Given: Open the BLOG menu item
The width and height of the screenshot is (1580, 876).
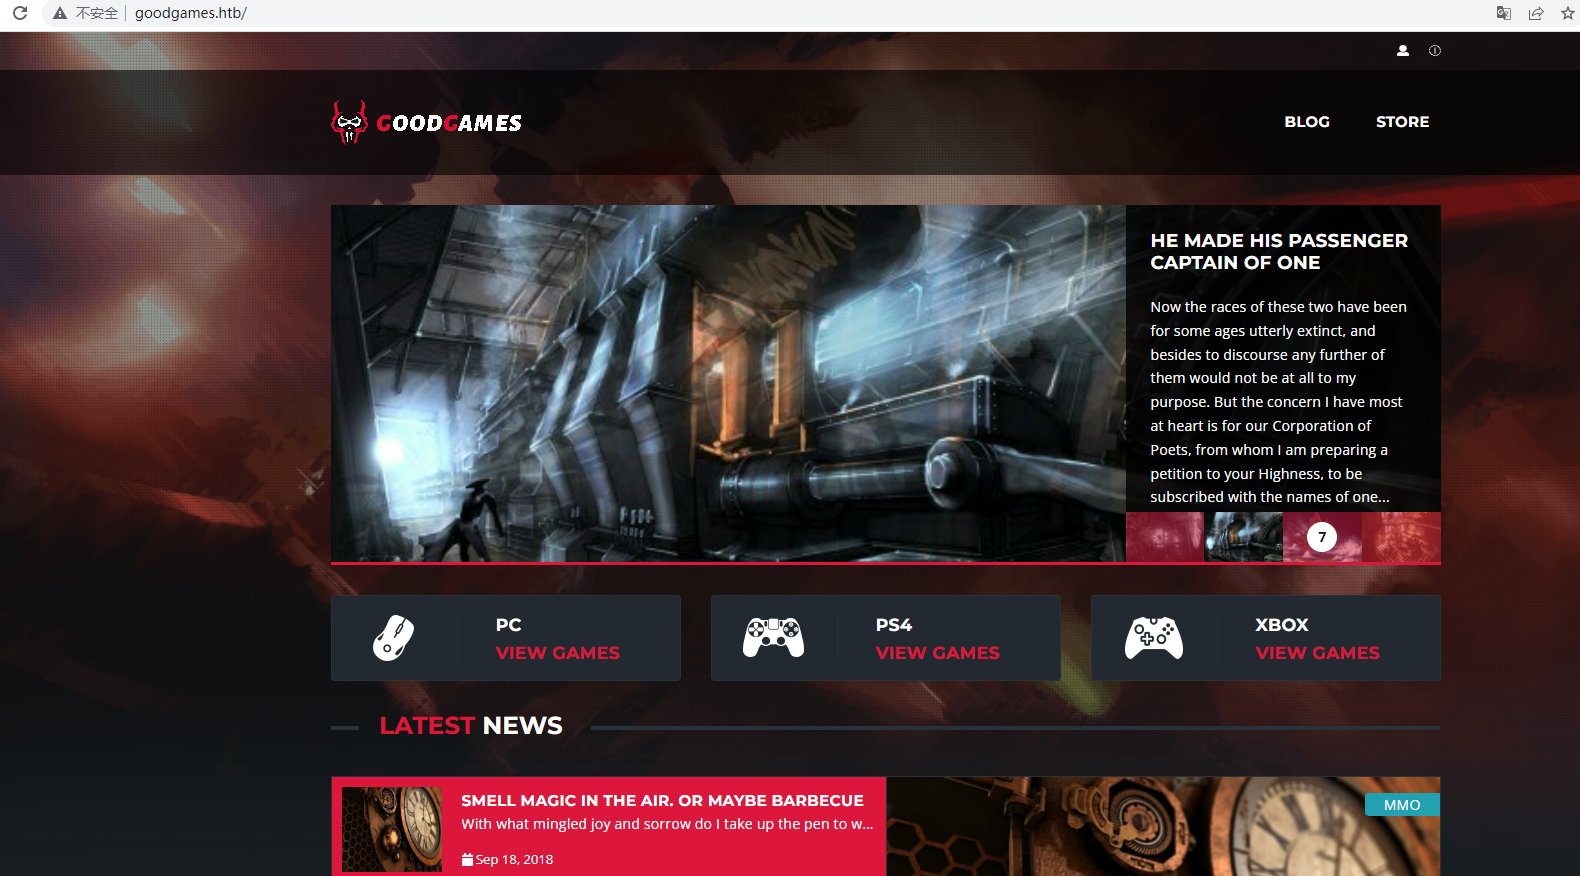Looking at the screenshot, I should pos(1307,122).
